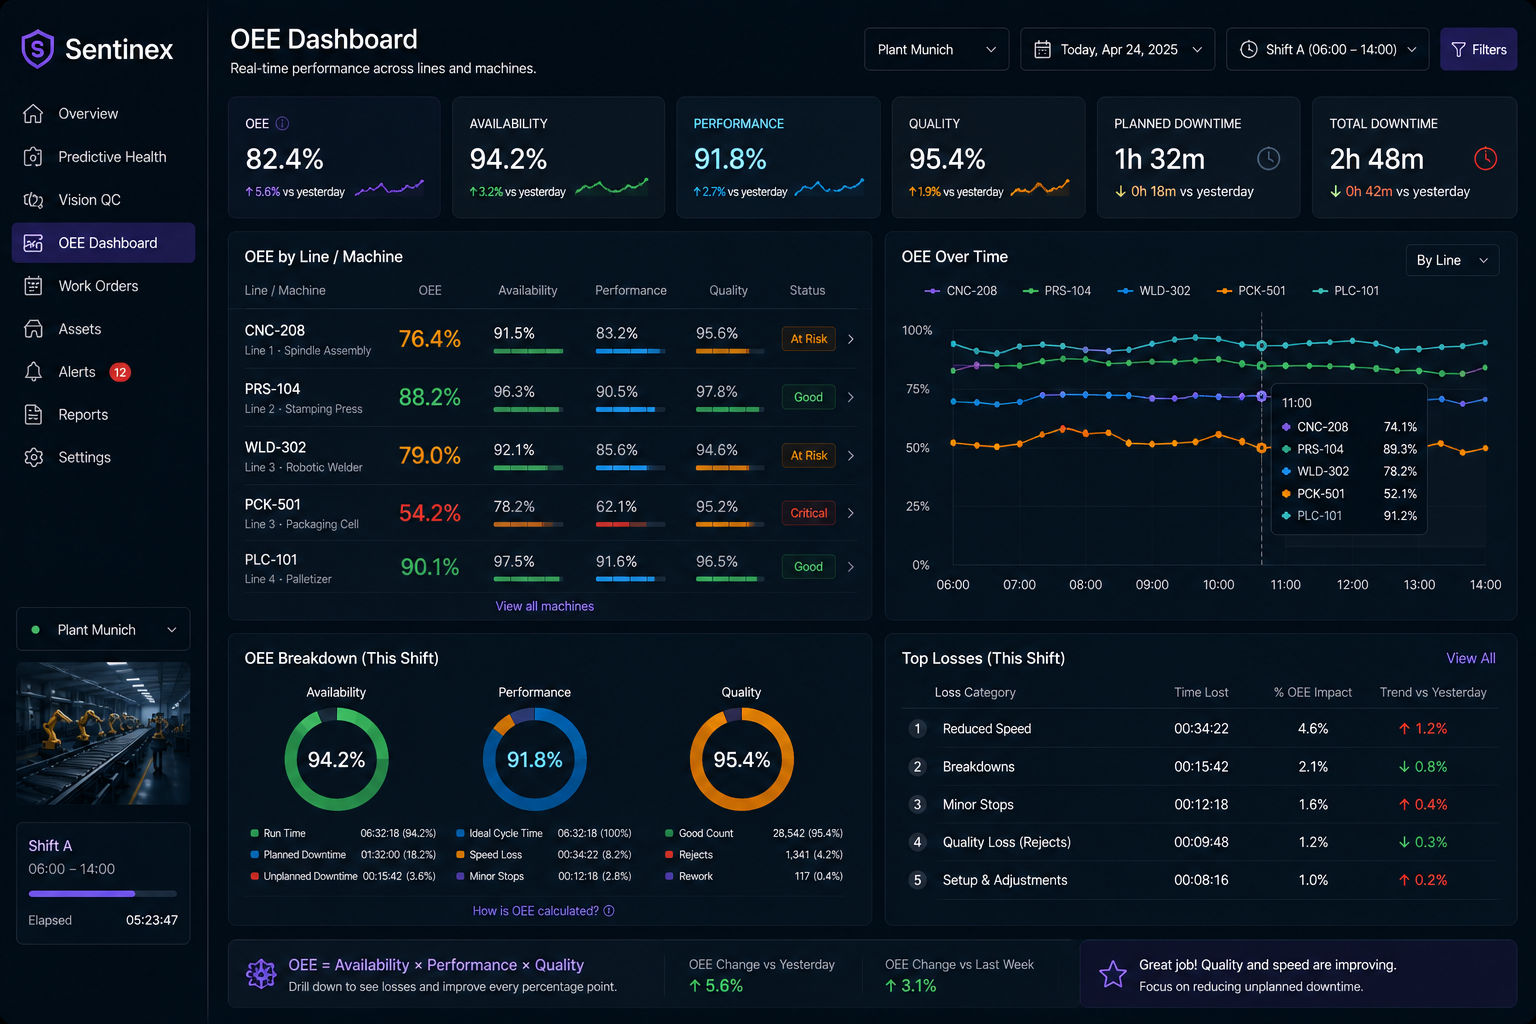This screenshot has width=1536, height=1024.
Task: Toggle the WLD-302 series in chart legend
Action: click(x=1153, y=291)
